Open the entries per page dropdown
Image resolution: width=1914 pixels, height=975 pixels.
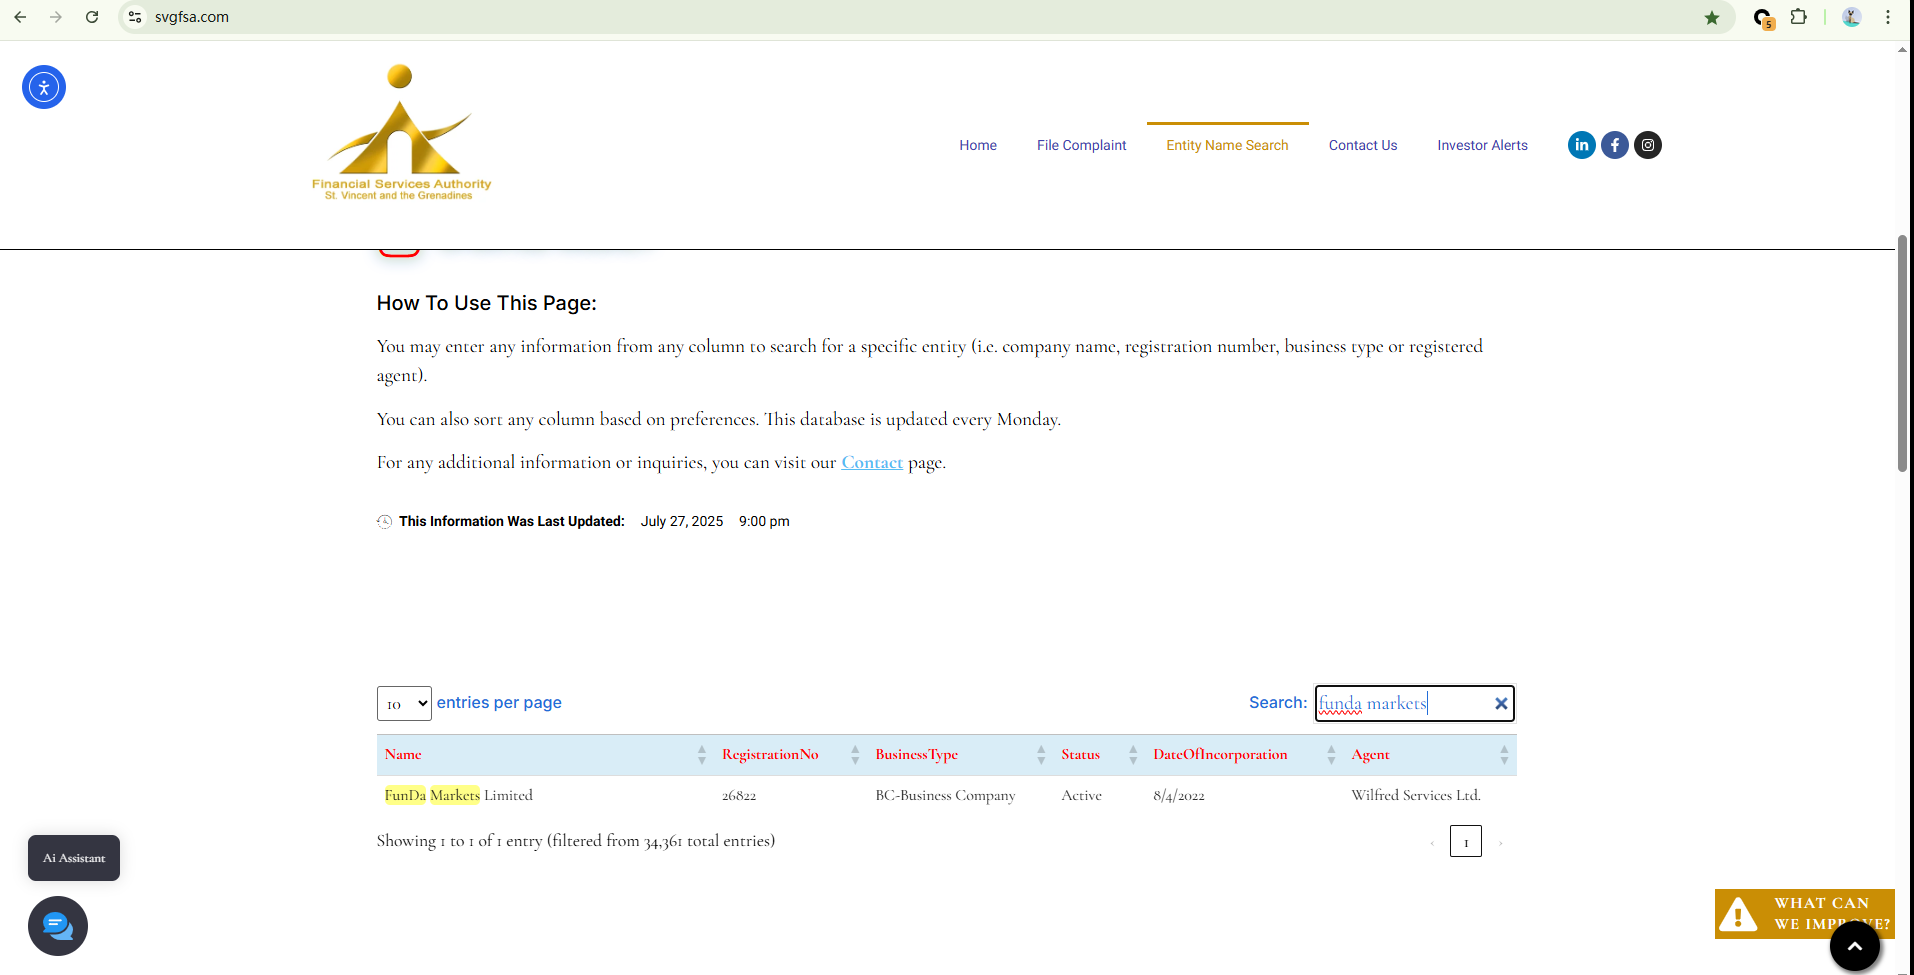[x=404, y=704]
